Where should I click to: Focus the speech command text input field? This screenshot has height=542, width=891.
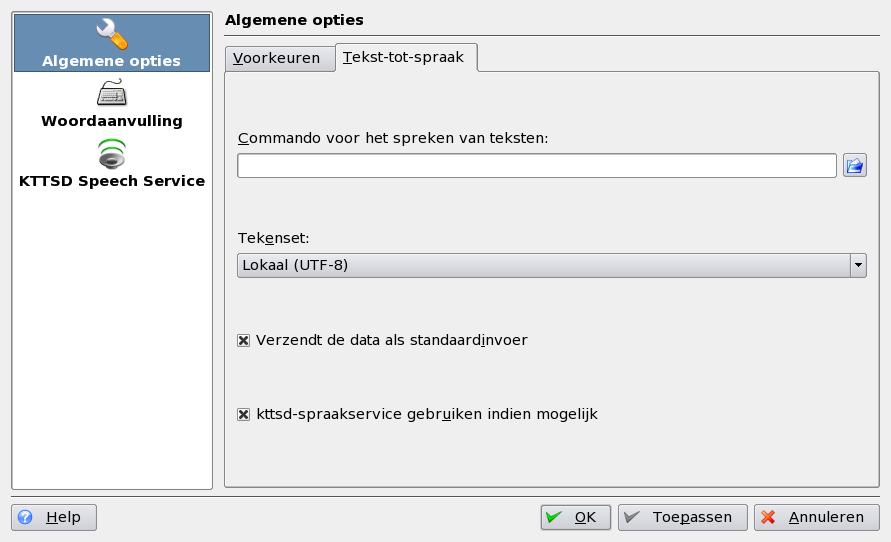(x=536, y=166)
